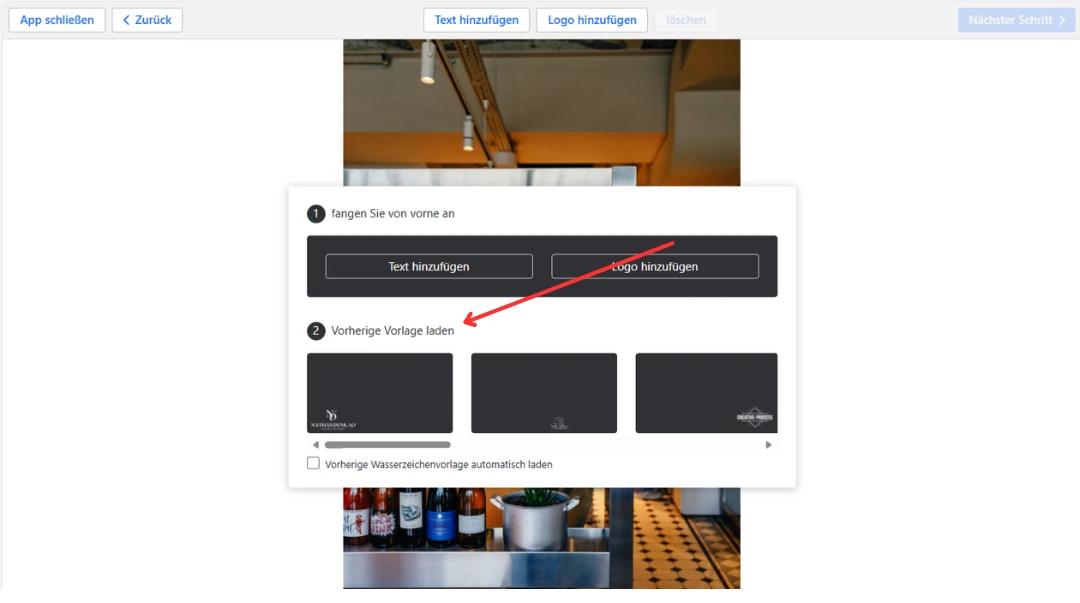Click the 'Vorherige Vorlage laden' heading
Image resolution: width=1080 pixels, height=603 pixels.
point(392,331)
